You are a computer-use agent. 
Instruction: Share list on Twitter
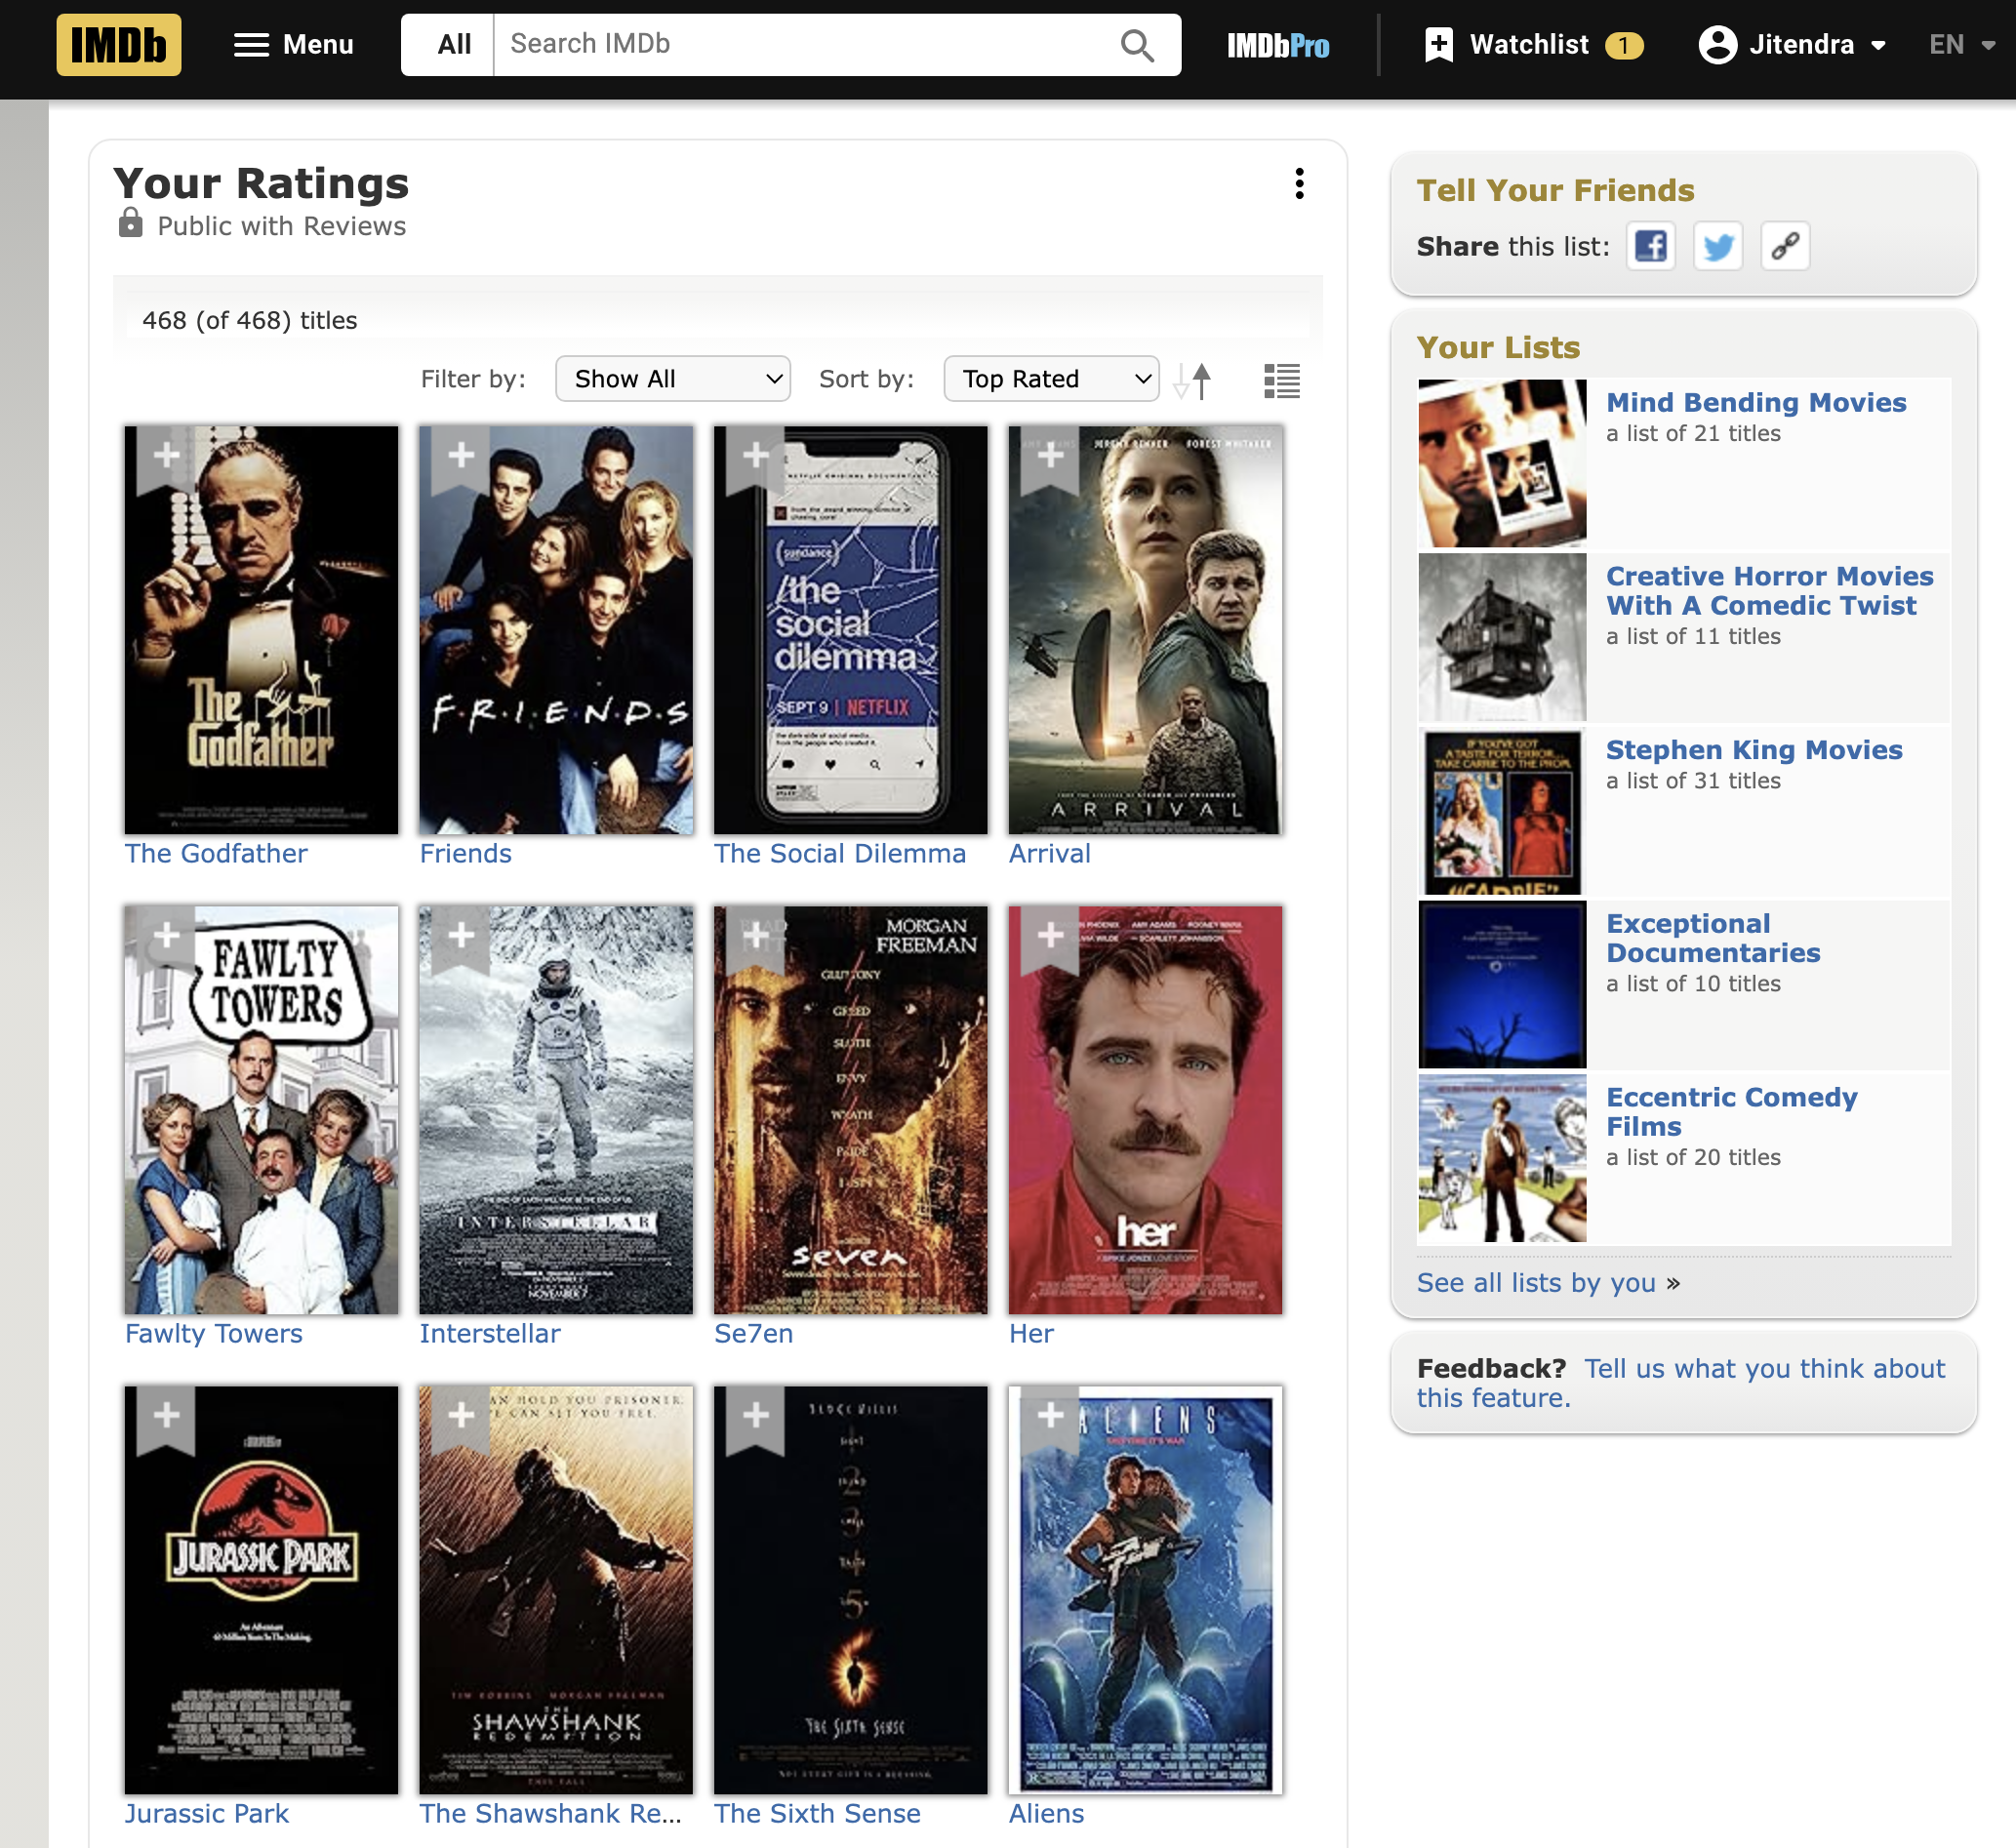[1717, 246]
